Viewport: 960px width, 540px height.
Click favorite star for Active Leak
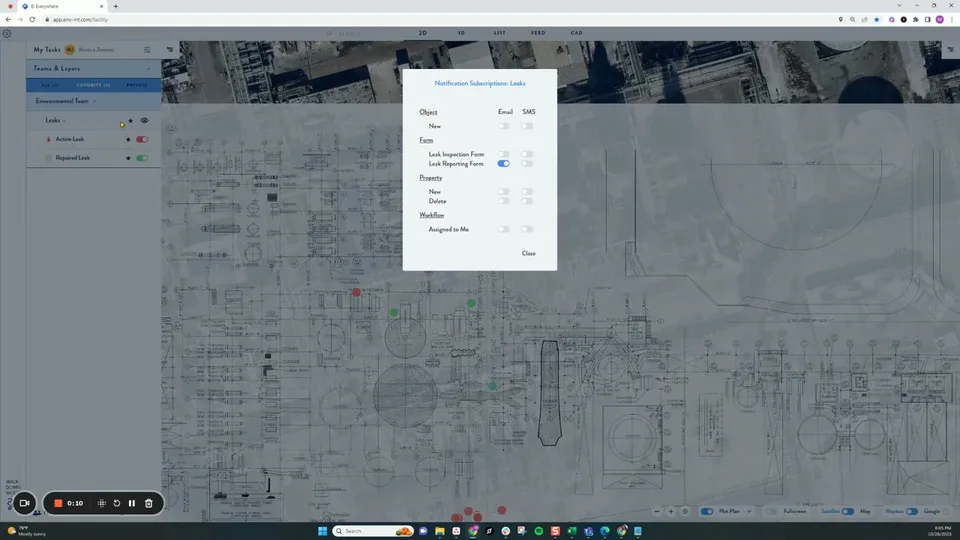point(129,140)
